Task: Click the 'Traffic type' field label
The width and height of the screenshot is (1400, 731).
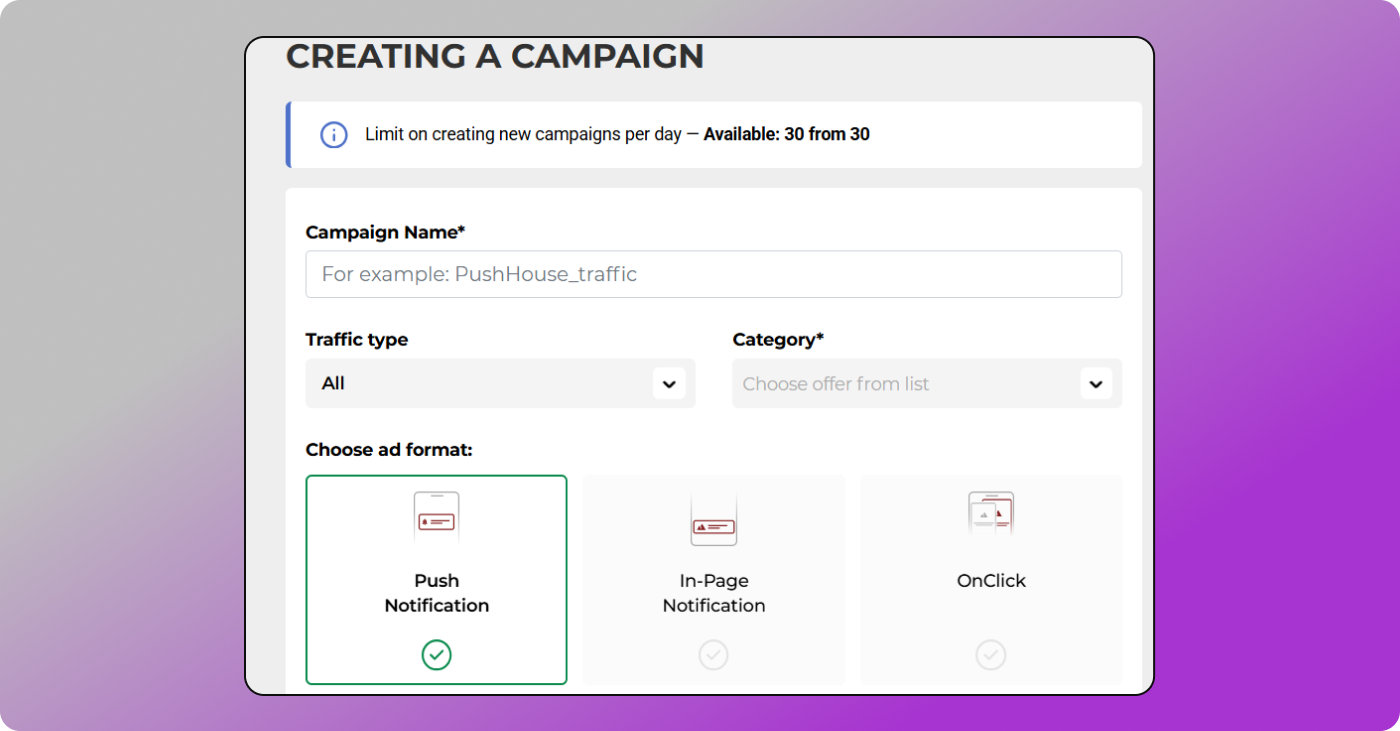Action: click(x=356, y=340)
